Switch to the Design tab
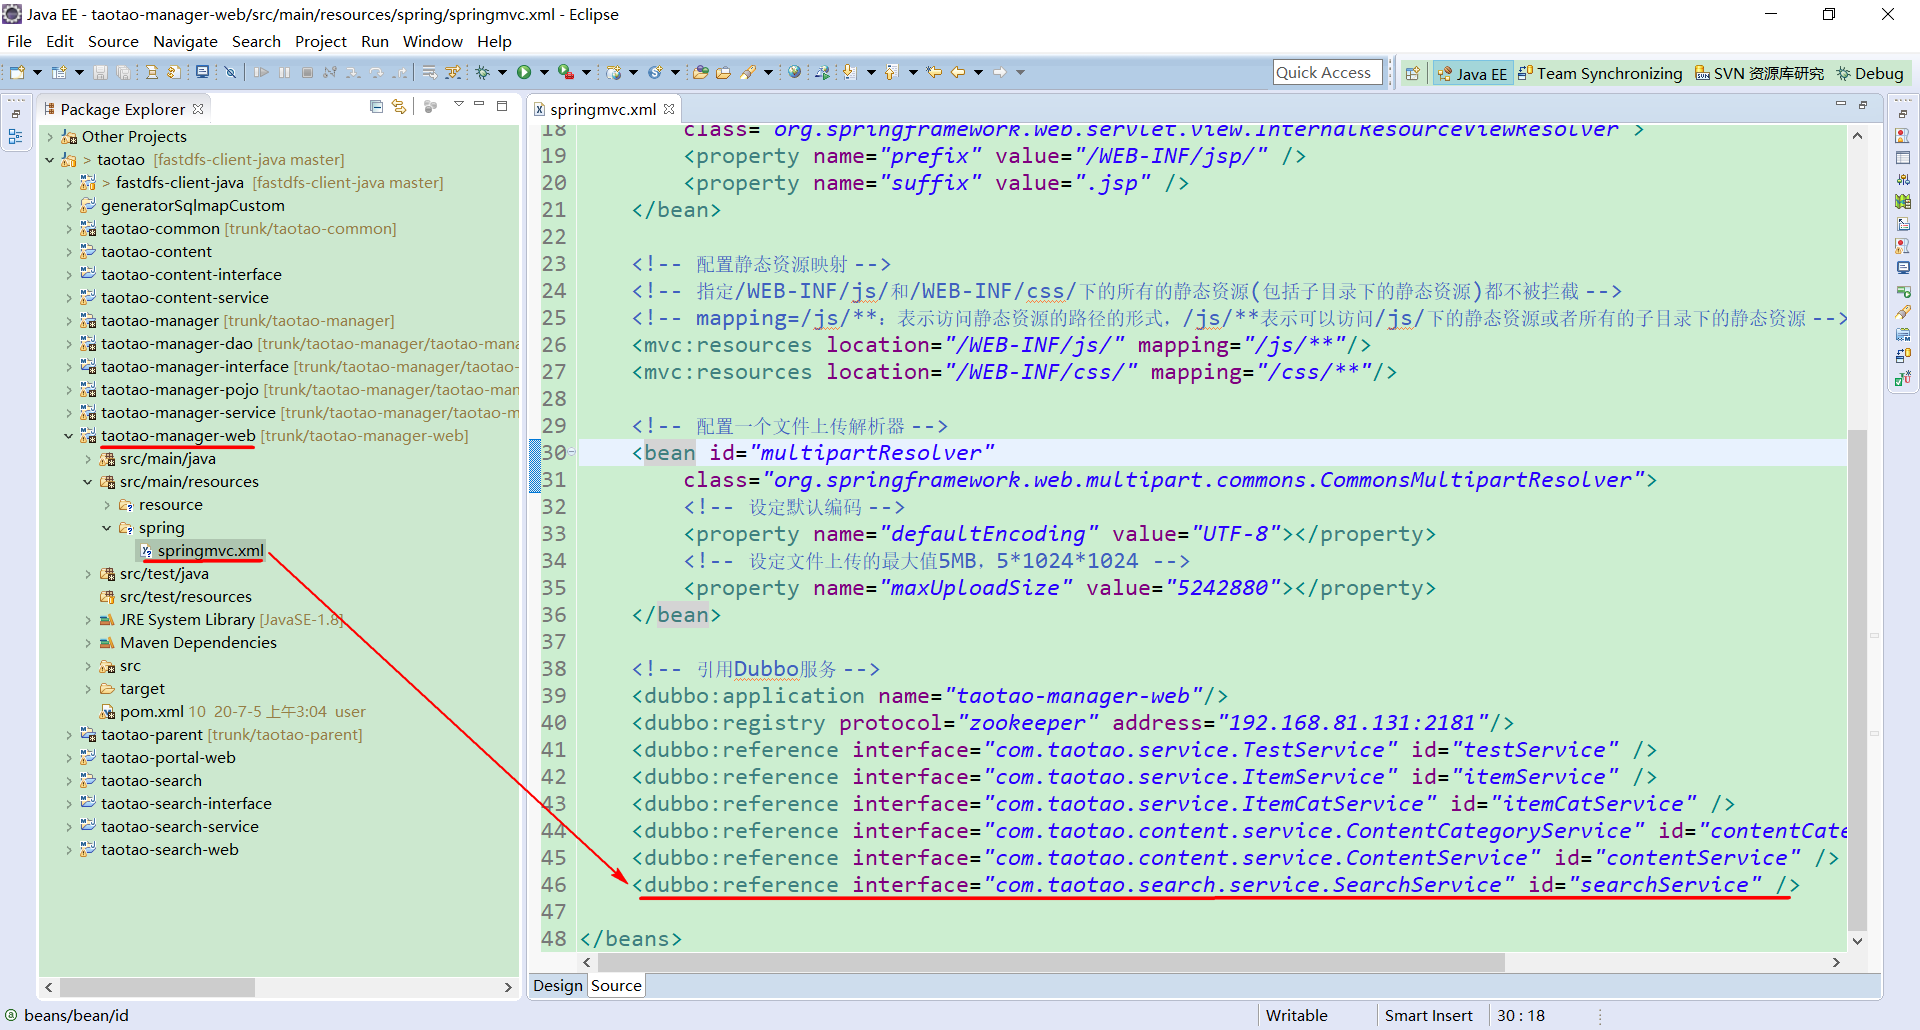Image resolution: width=1920 pixels, height=1030 pixels. (x=557, y=986)
